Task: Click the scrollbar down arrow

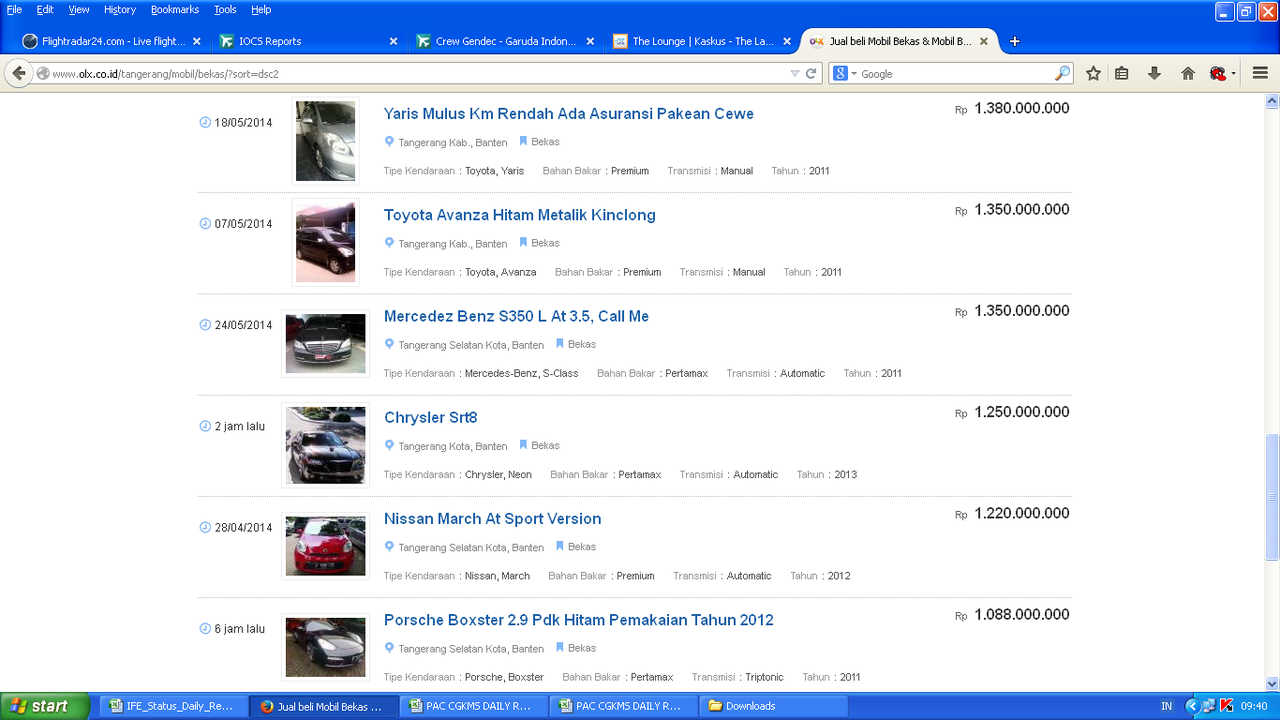Action: pyautogui.click(x=1272, y=684)
